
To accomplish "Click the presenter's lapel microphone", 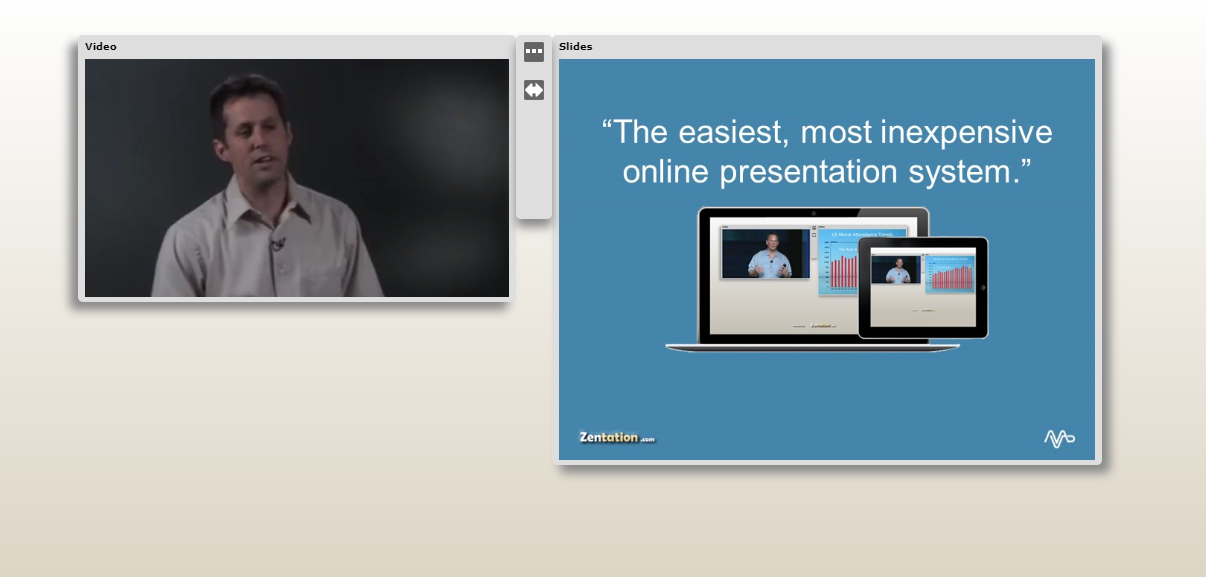I will [x=278, y=242].
